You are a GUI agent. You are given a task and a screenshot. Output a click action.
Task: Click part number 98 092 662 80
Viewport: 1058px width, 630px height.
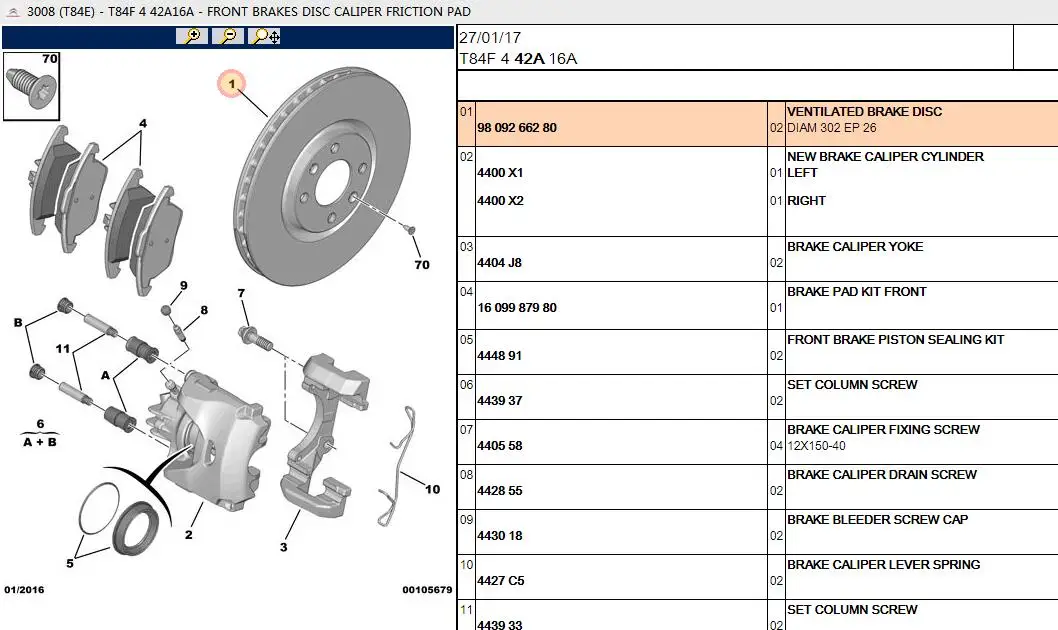(517, 127)
